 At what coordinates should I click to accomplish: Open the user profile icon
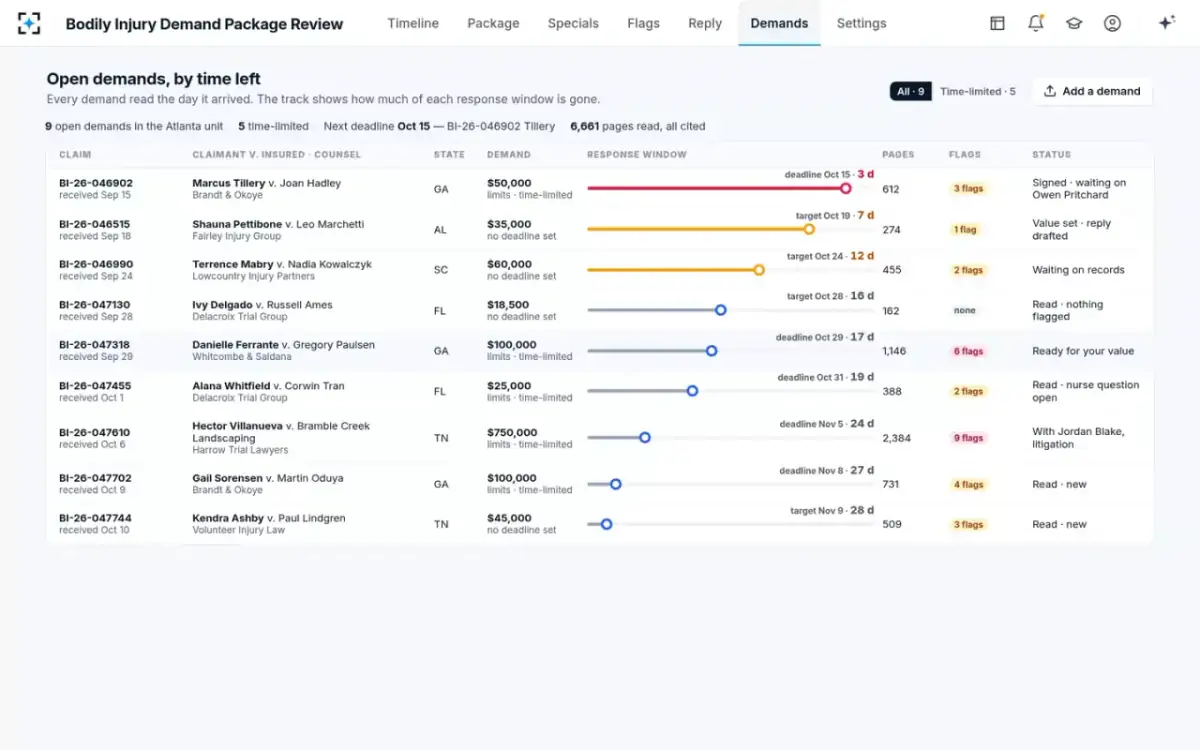pyautogui.click(x=1112, y=23)
